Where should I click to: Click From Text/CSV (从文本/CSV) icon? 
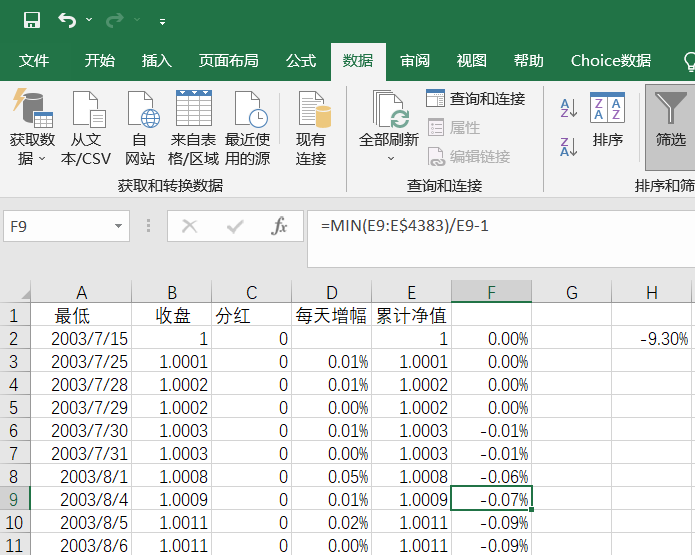pos(86,128)
